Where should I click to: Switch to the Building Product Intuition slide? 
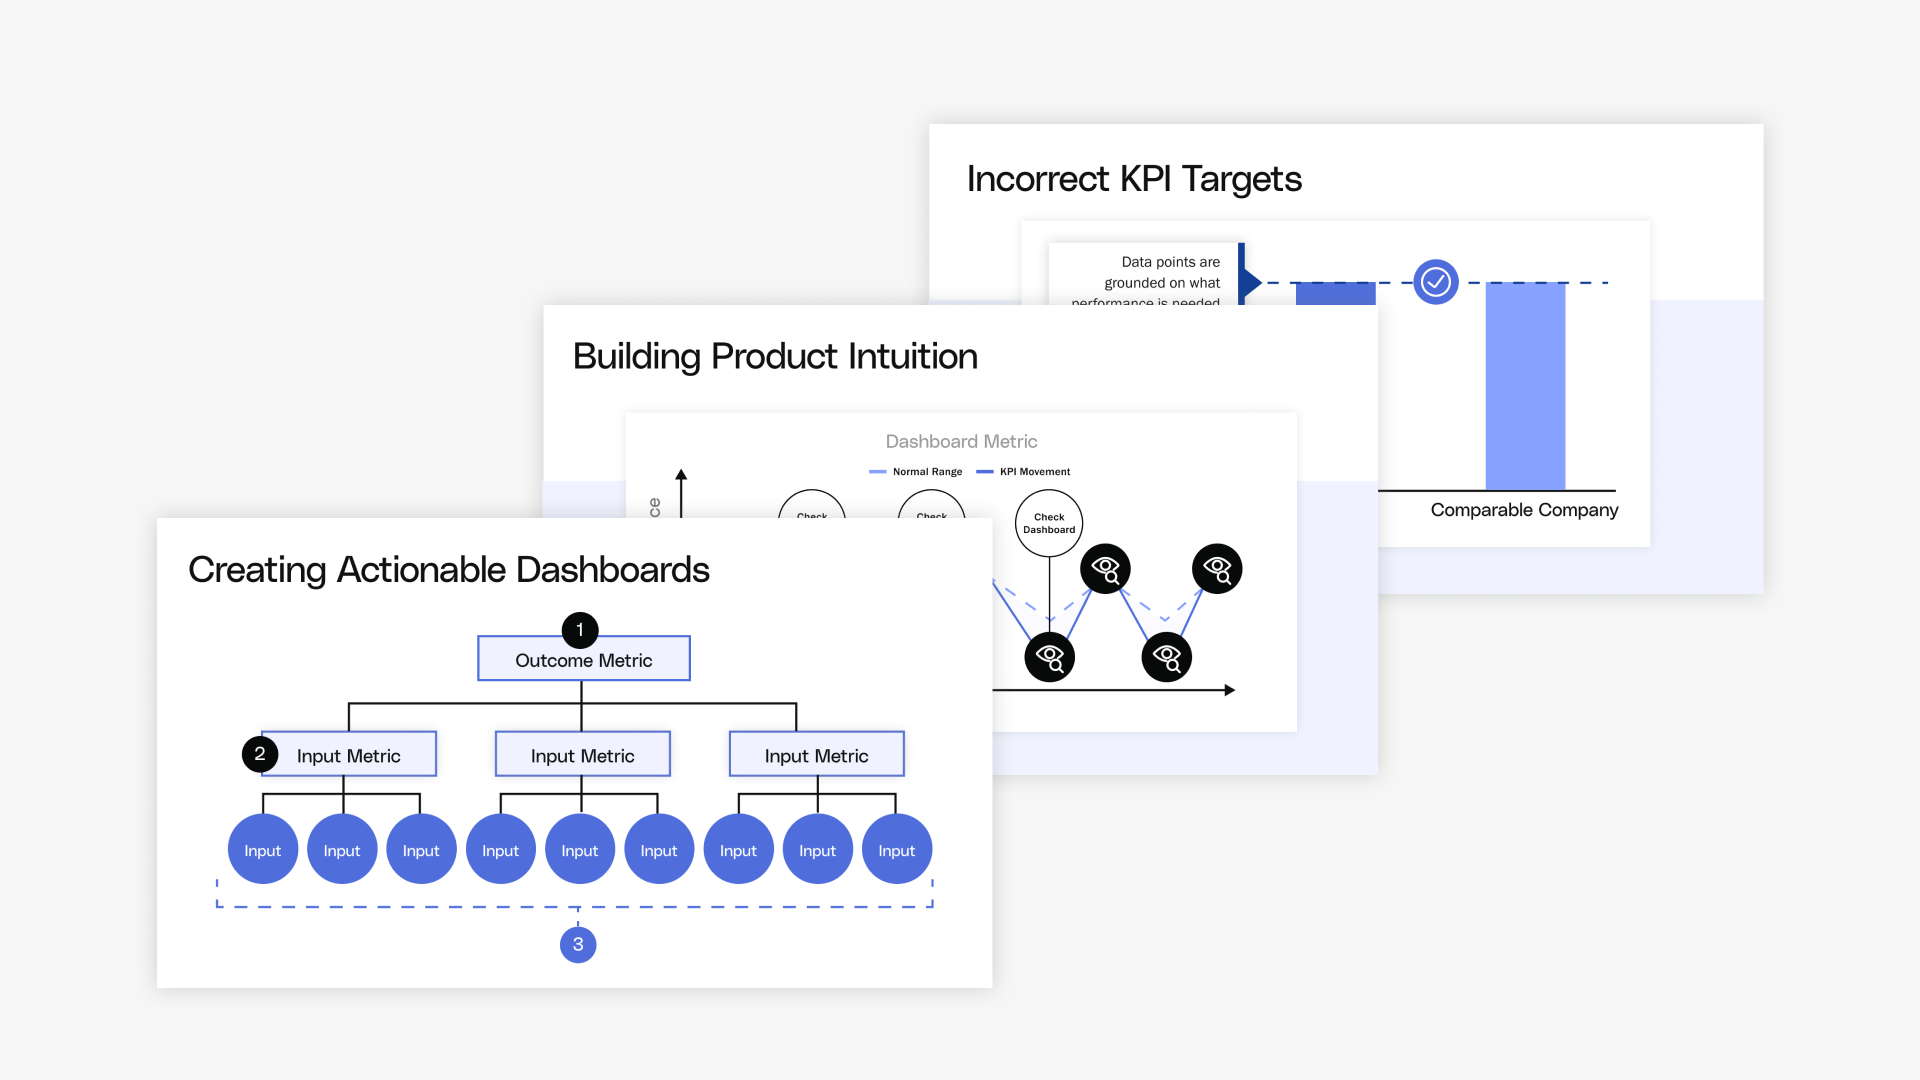coord(775,356)
